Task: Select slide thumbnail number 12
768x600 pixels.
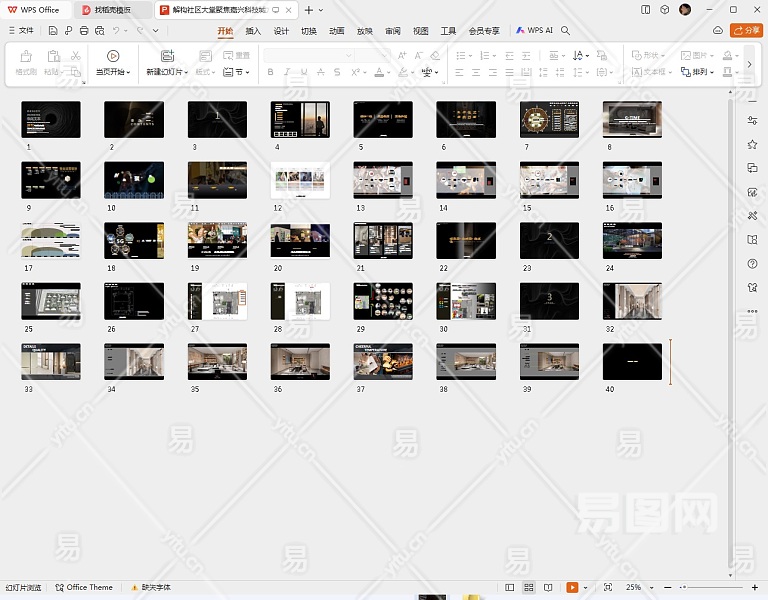Action: (300, 180)
